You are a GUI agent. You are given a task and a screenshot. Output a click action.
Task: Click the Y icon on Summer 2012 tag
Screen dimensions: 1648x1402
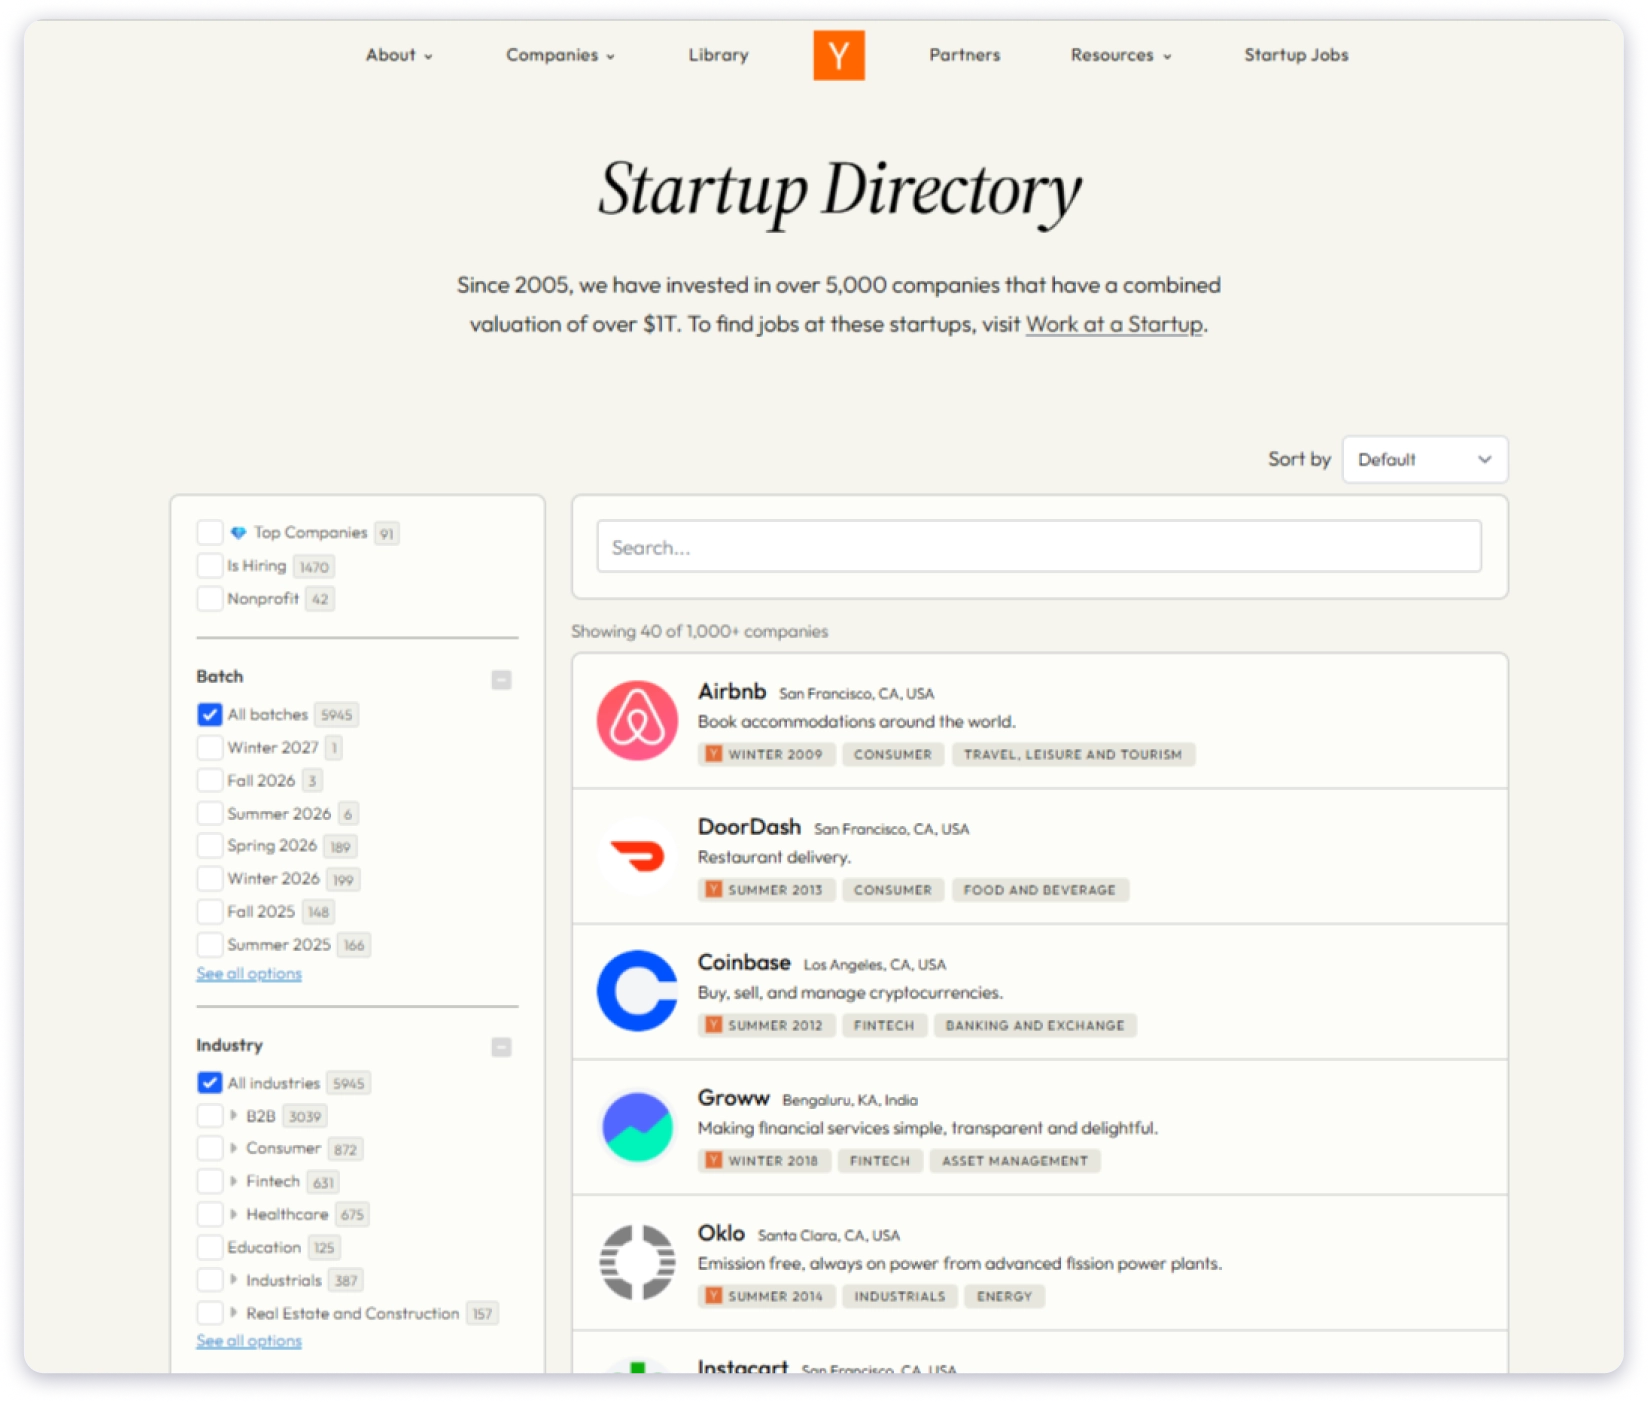point(713,1025)
